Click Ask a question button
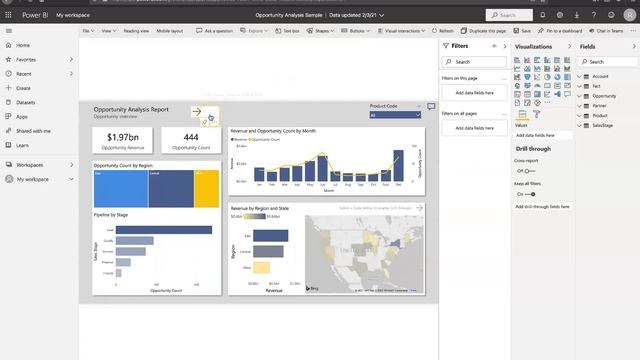This screenshot has height=360, width=640. (x=214, y=31)
